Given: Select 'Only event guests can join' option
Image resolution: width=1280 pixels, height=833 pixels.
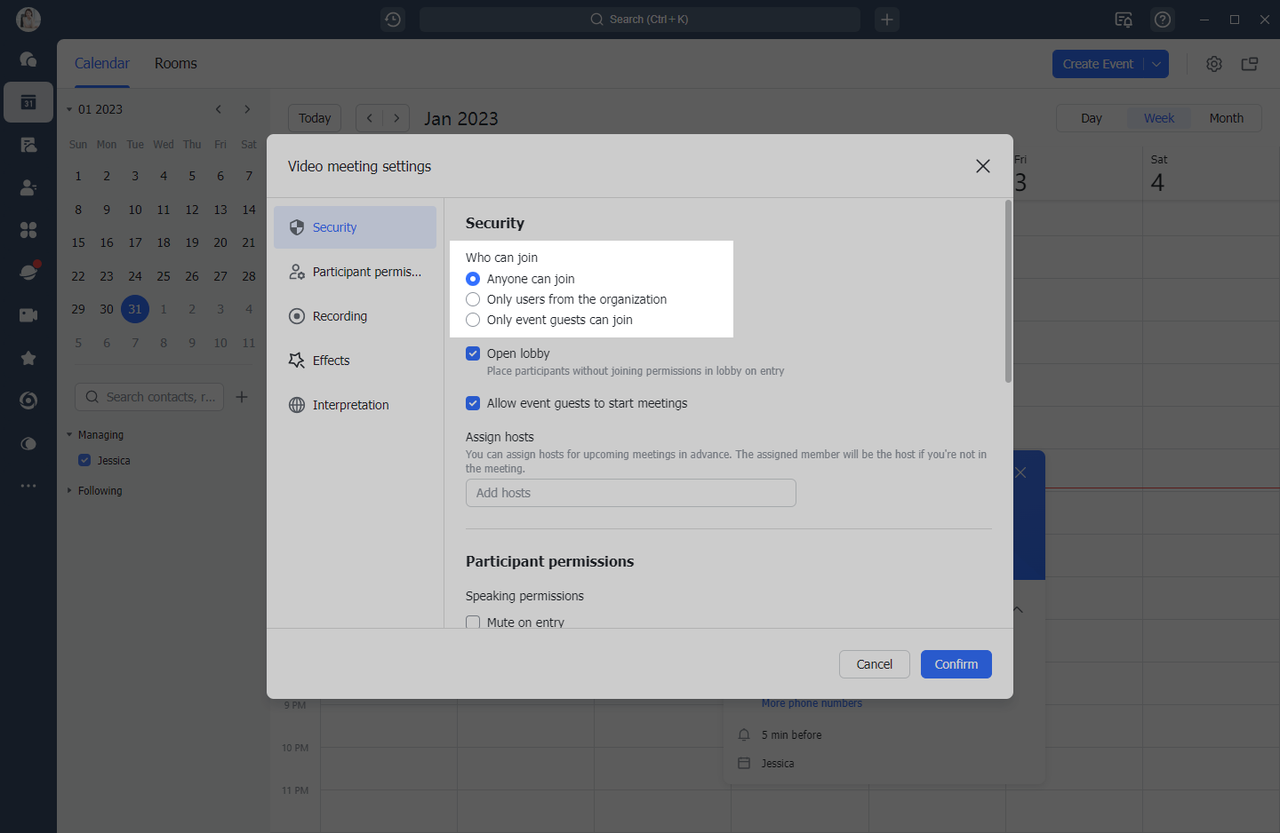Looking at the screenshot, I should [474, 320].
